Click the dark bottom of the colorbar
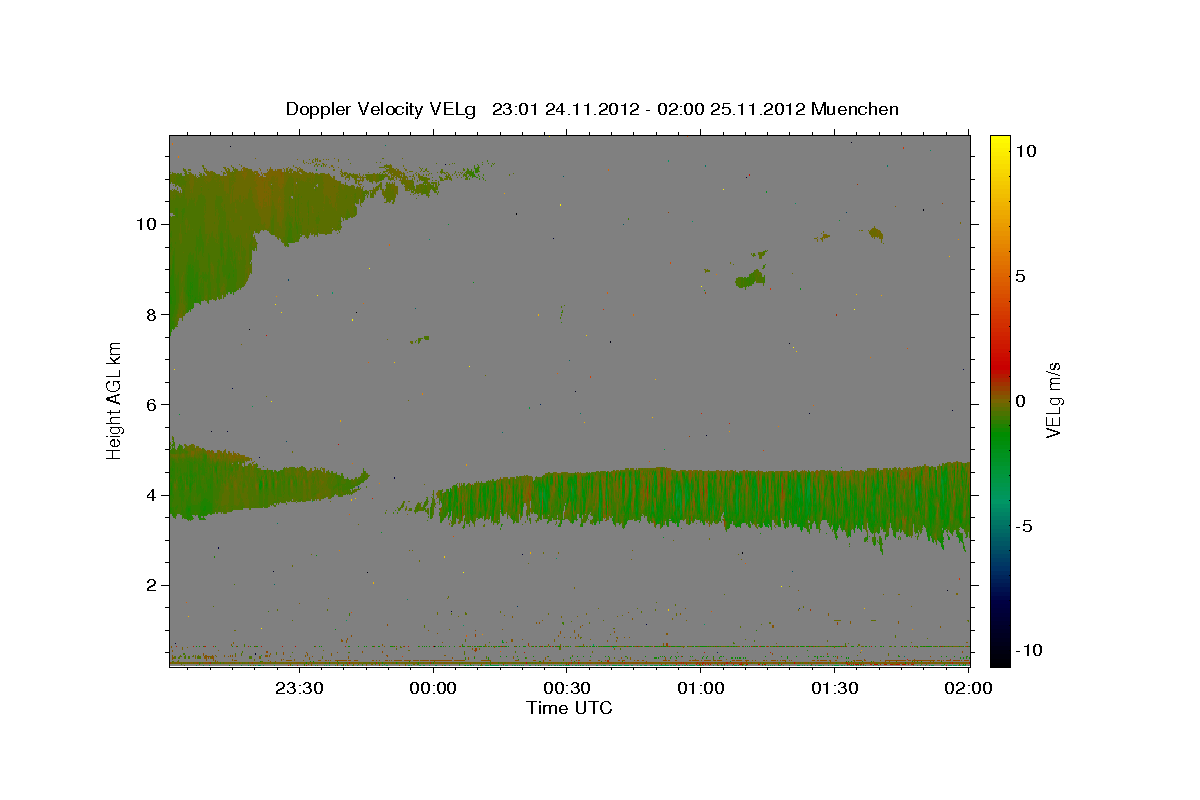1200x800 pixels. [x=1000, y=650]
